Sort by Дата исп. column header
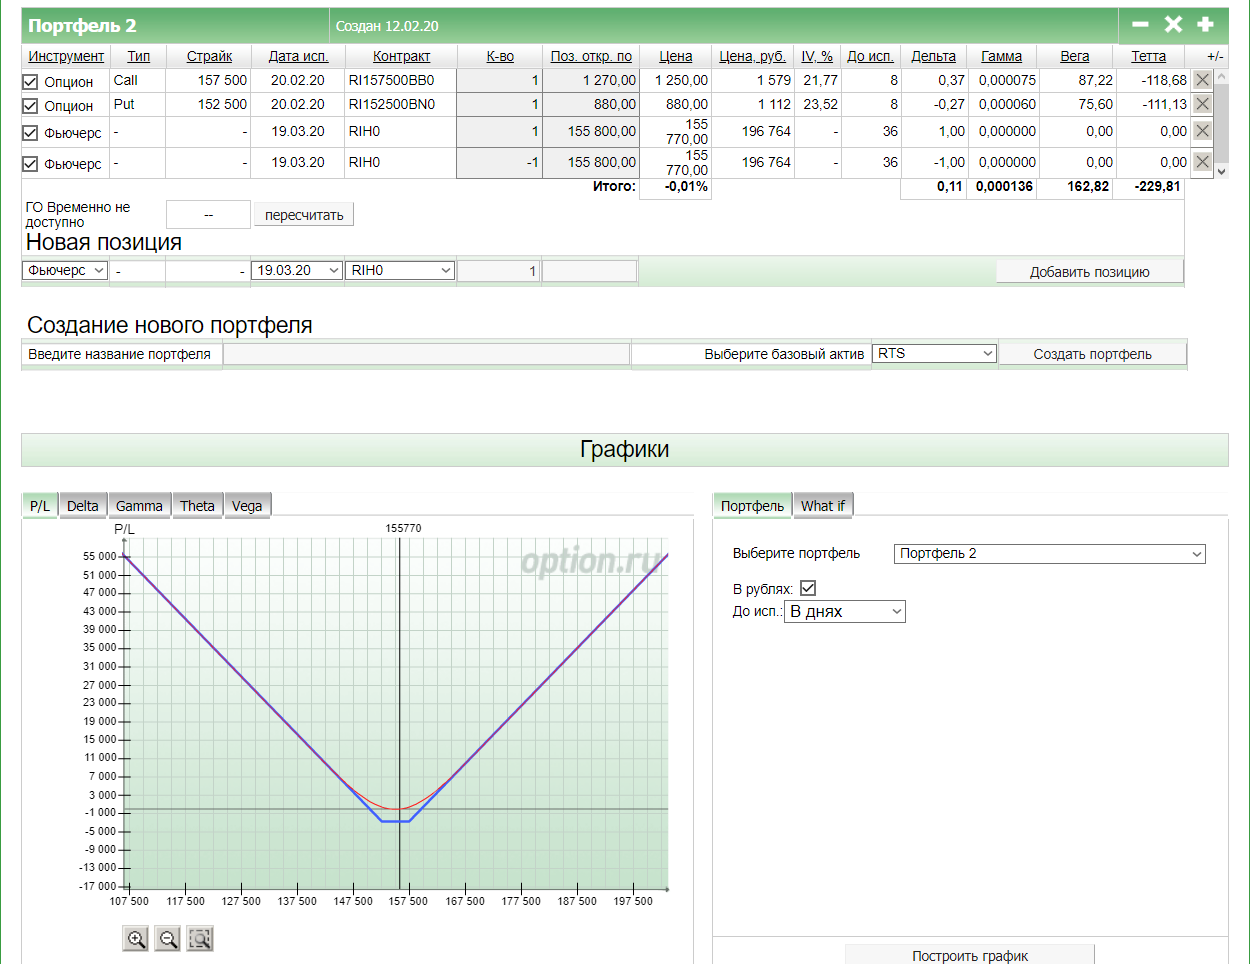The image size is (1260, 964). click(298, 56)
